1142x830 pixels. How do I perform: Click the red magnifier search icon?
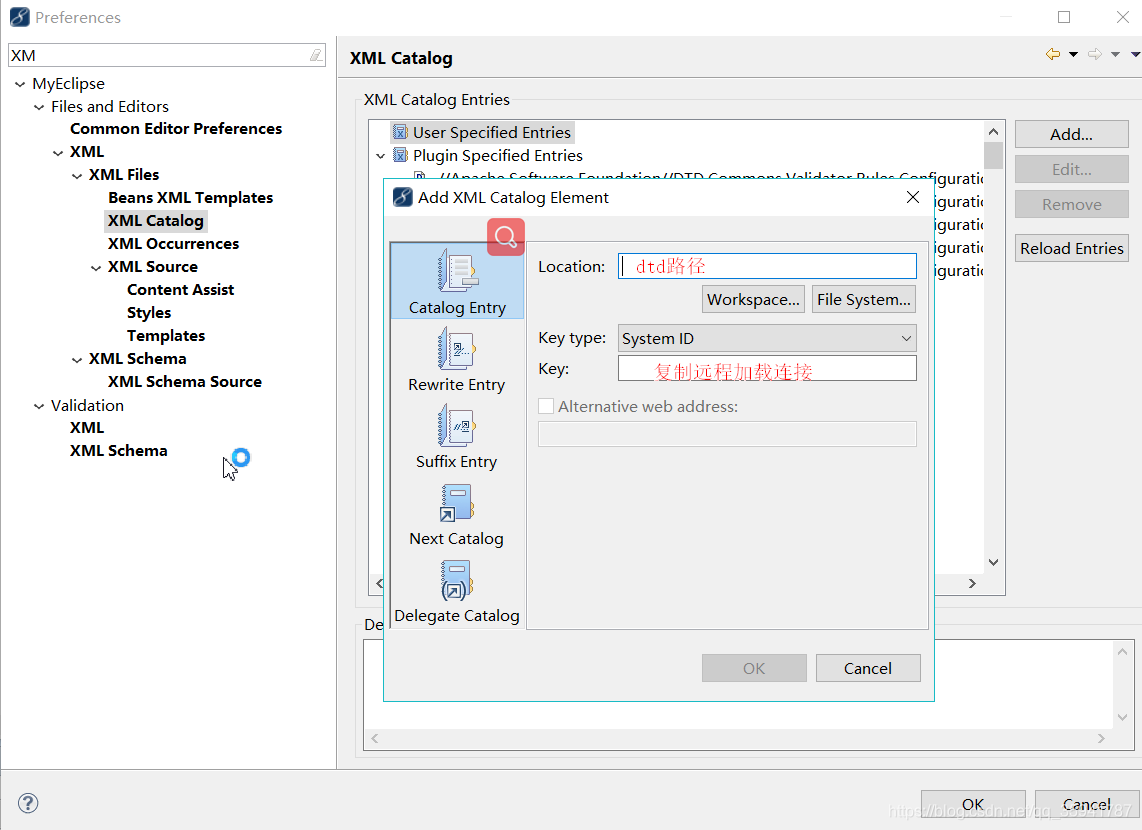tap(505, 237)
